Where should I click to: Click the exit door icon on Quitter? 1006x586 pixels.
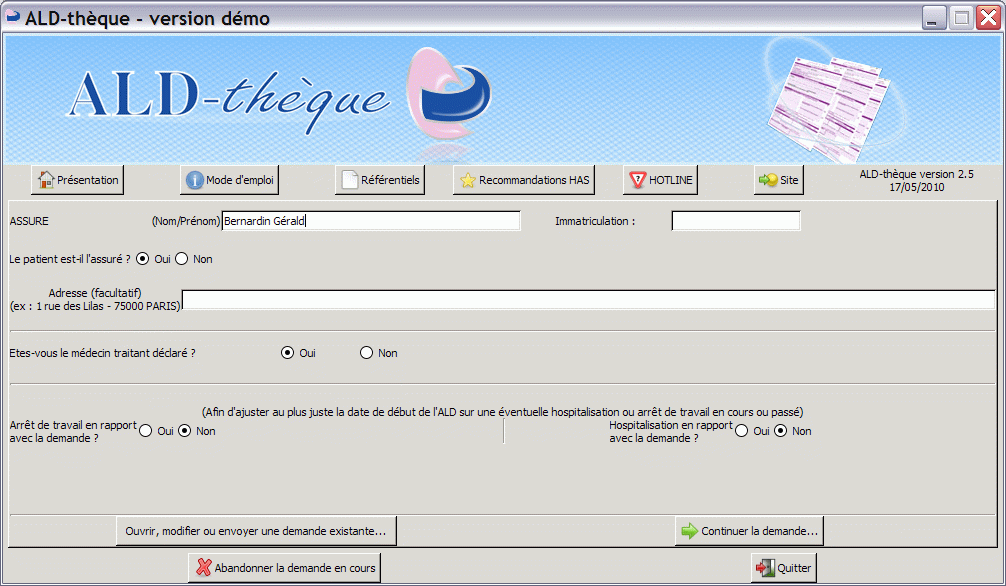coord(765,567)
